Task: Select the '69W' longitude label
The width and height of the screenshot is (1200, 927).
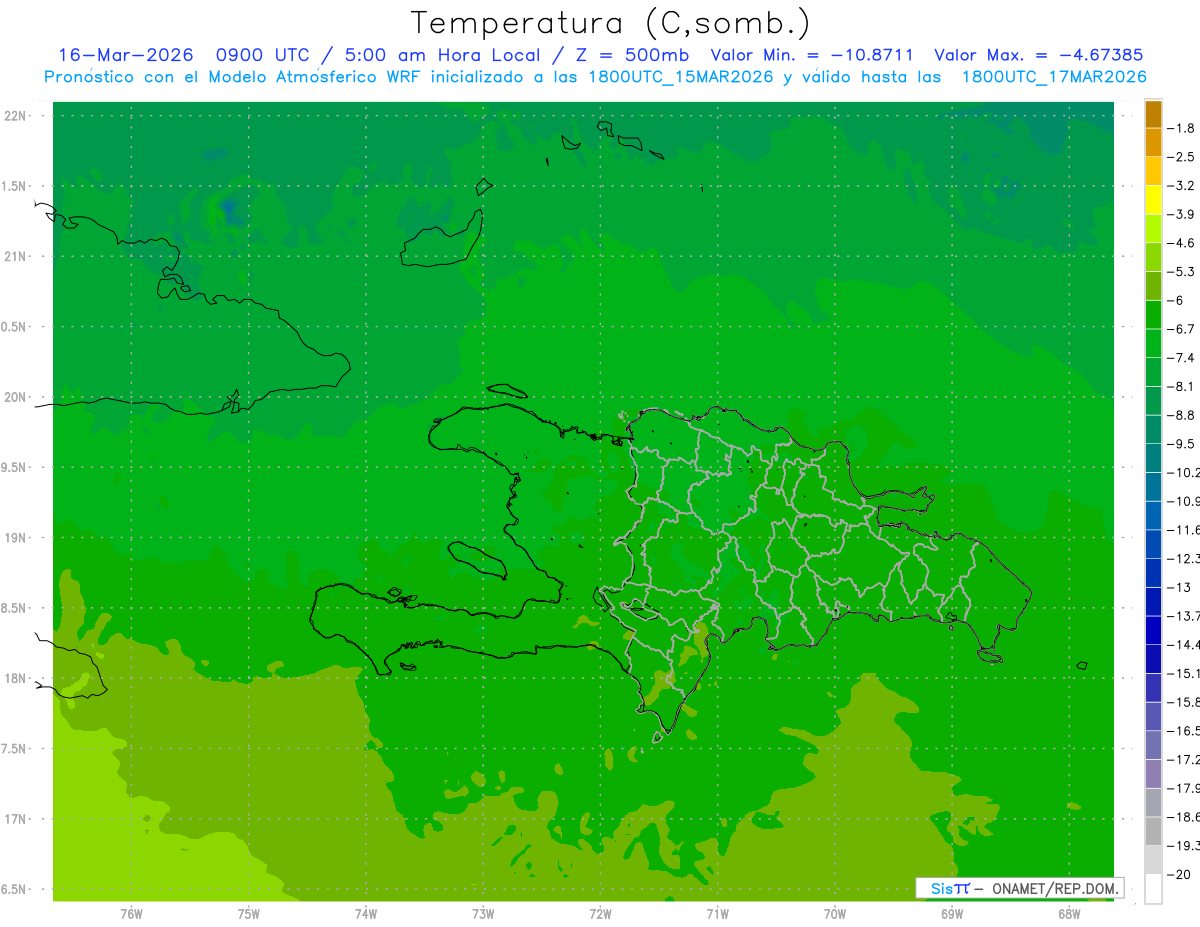Action: [x=952, y=914]
